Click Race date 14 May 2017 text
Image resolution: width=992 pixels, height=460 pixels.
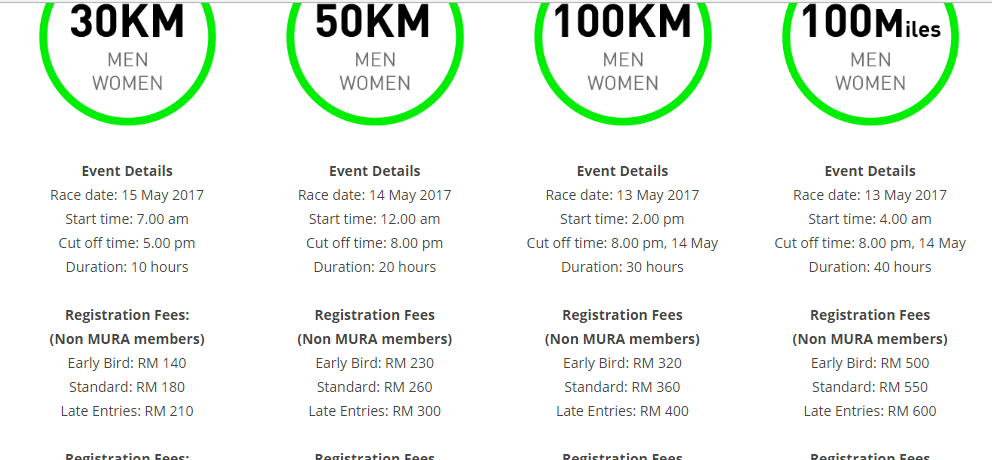(375, 195)
